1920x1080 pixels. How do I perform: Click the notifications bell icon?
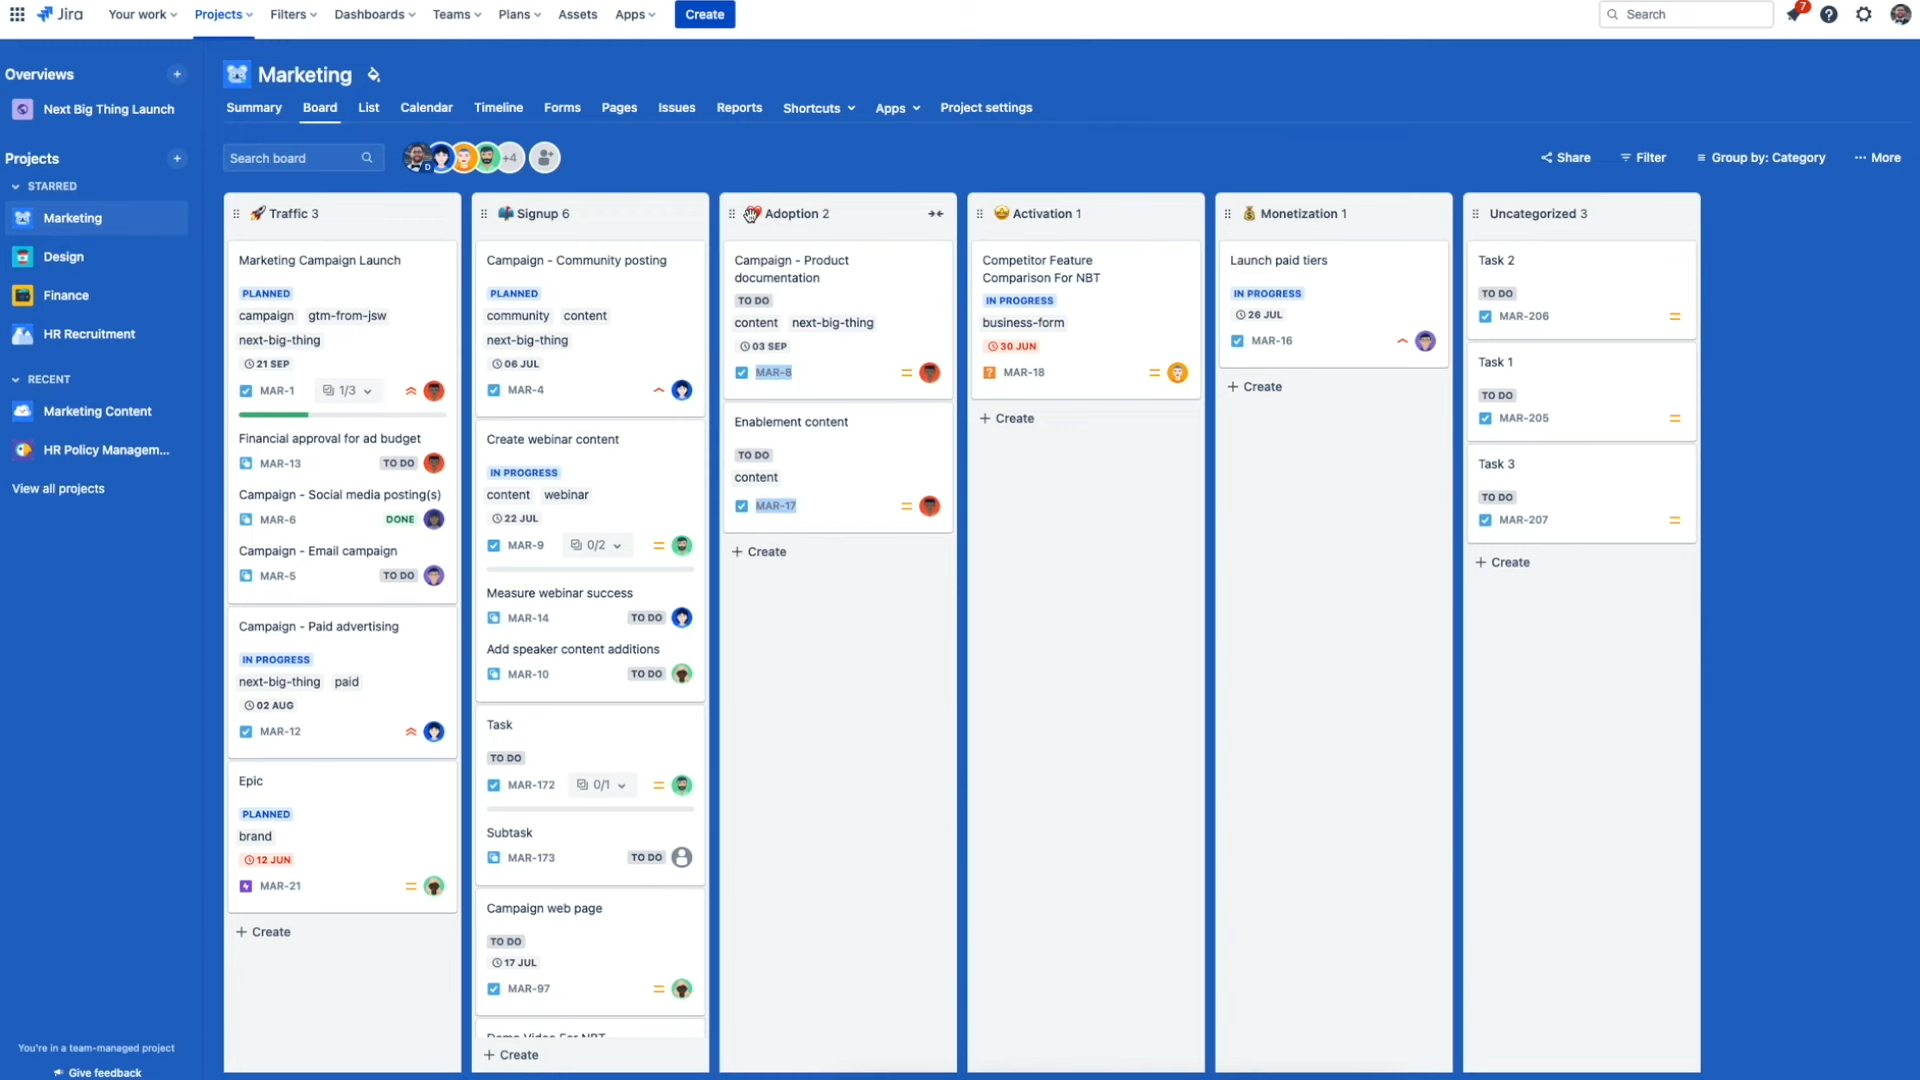1795,14
